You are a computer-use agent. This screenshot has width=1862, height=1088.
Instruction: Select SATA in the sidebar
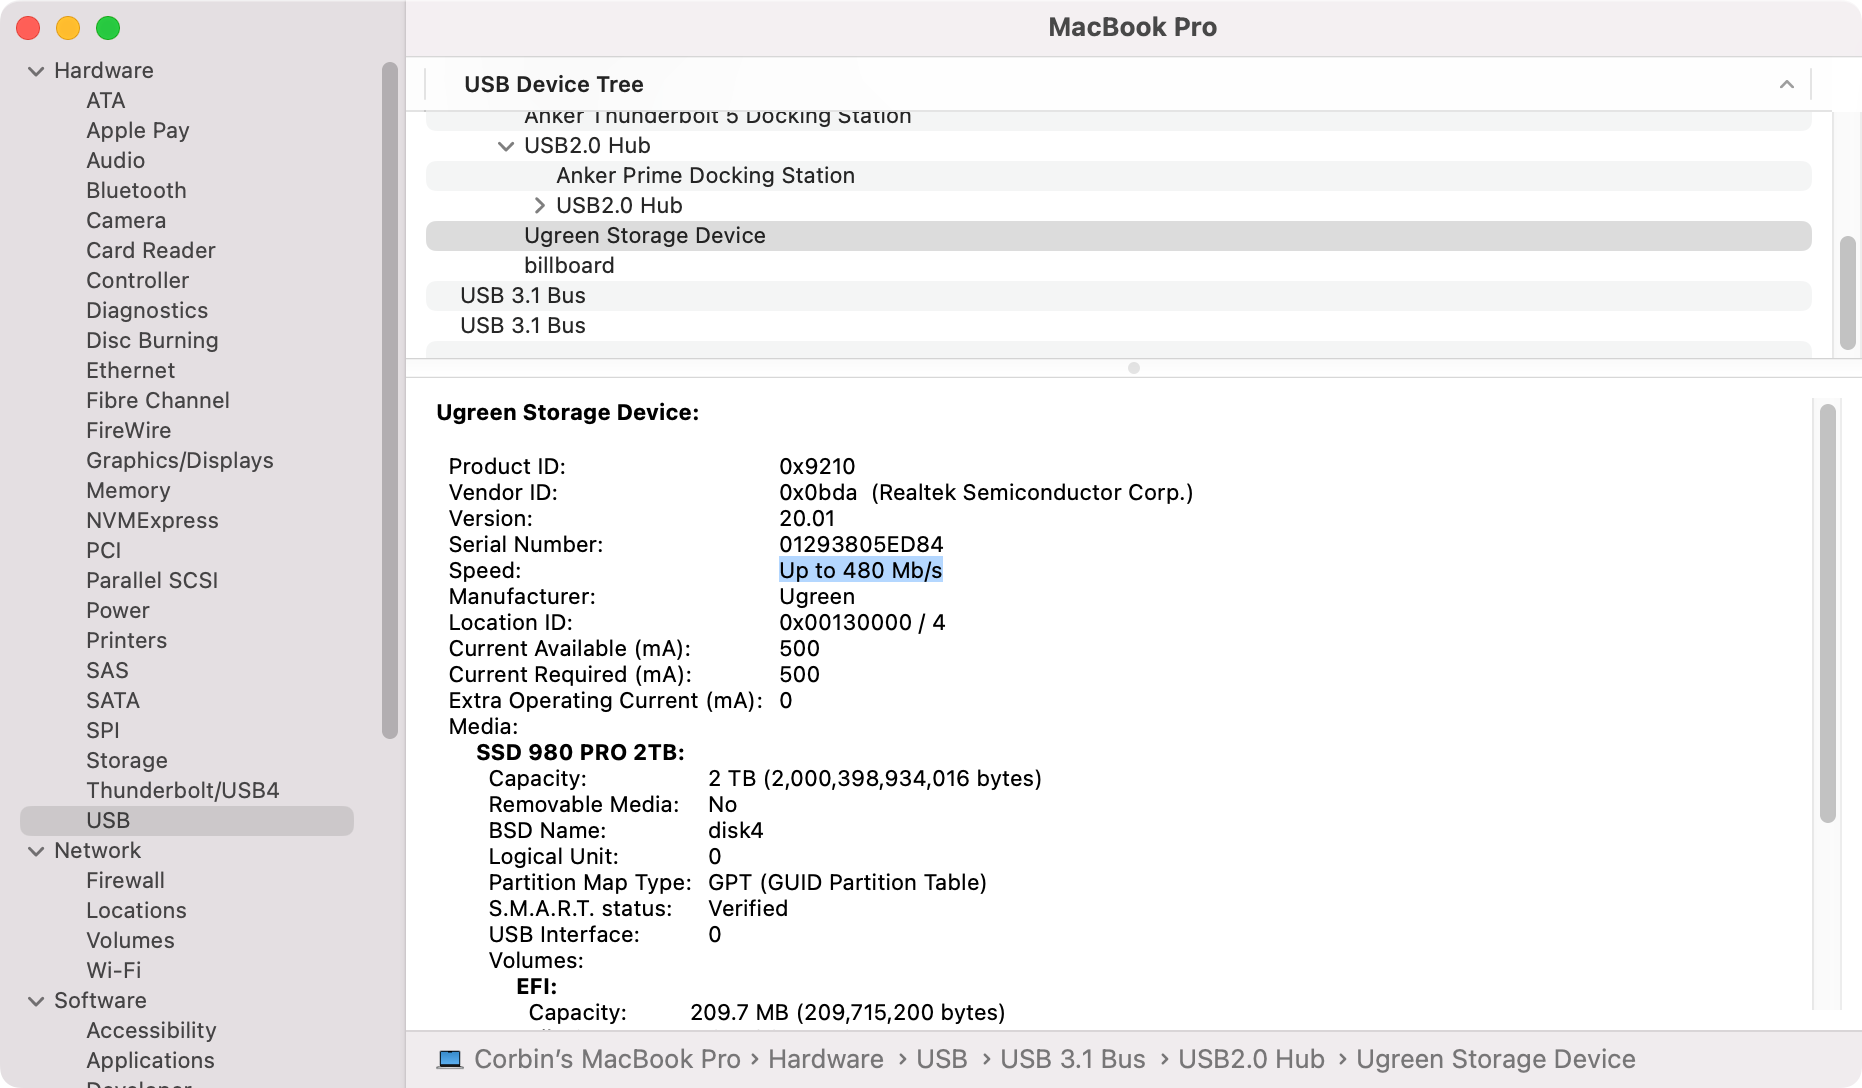click(113, 701)
